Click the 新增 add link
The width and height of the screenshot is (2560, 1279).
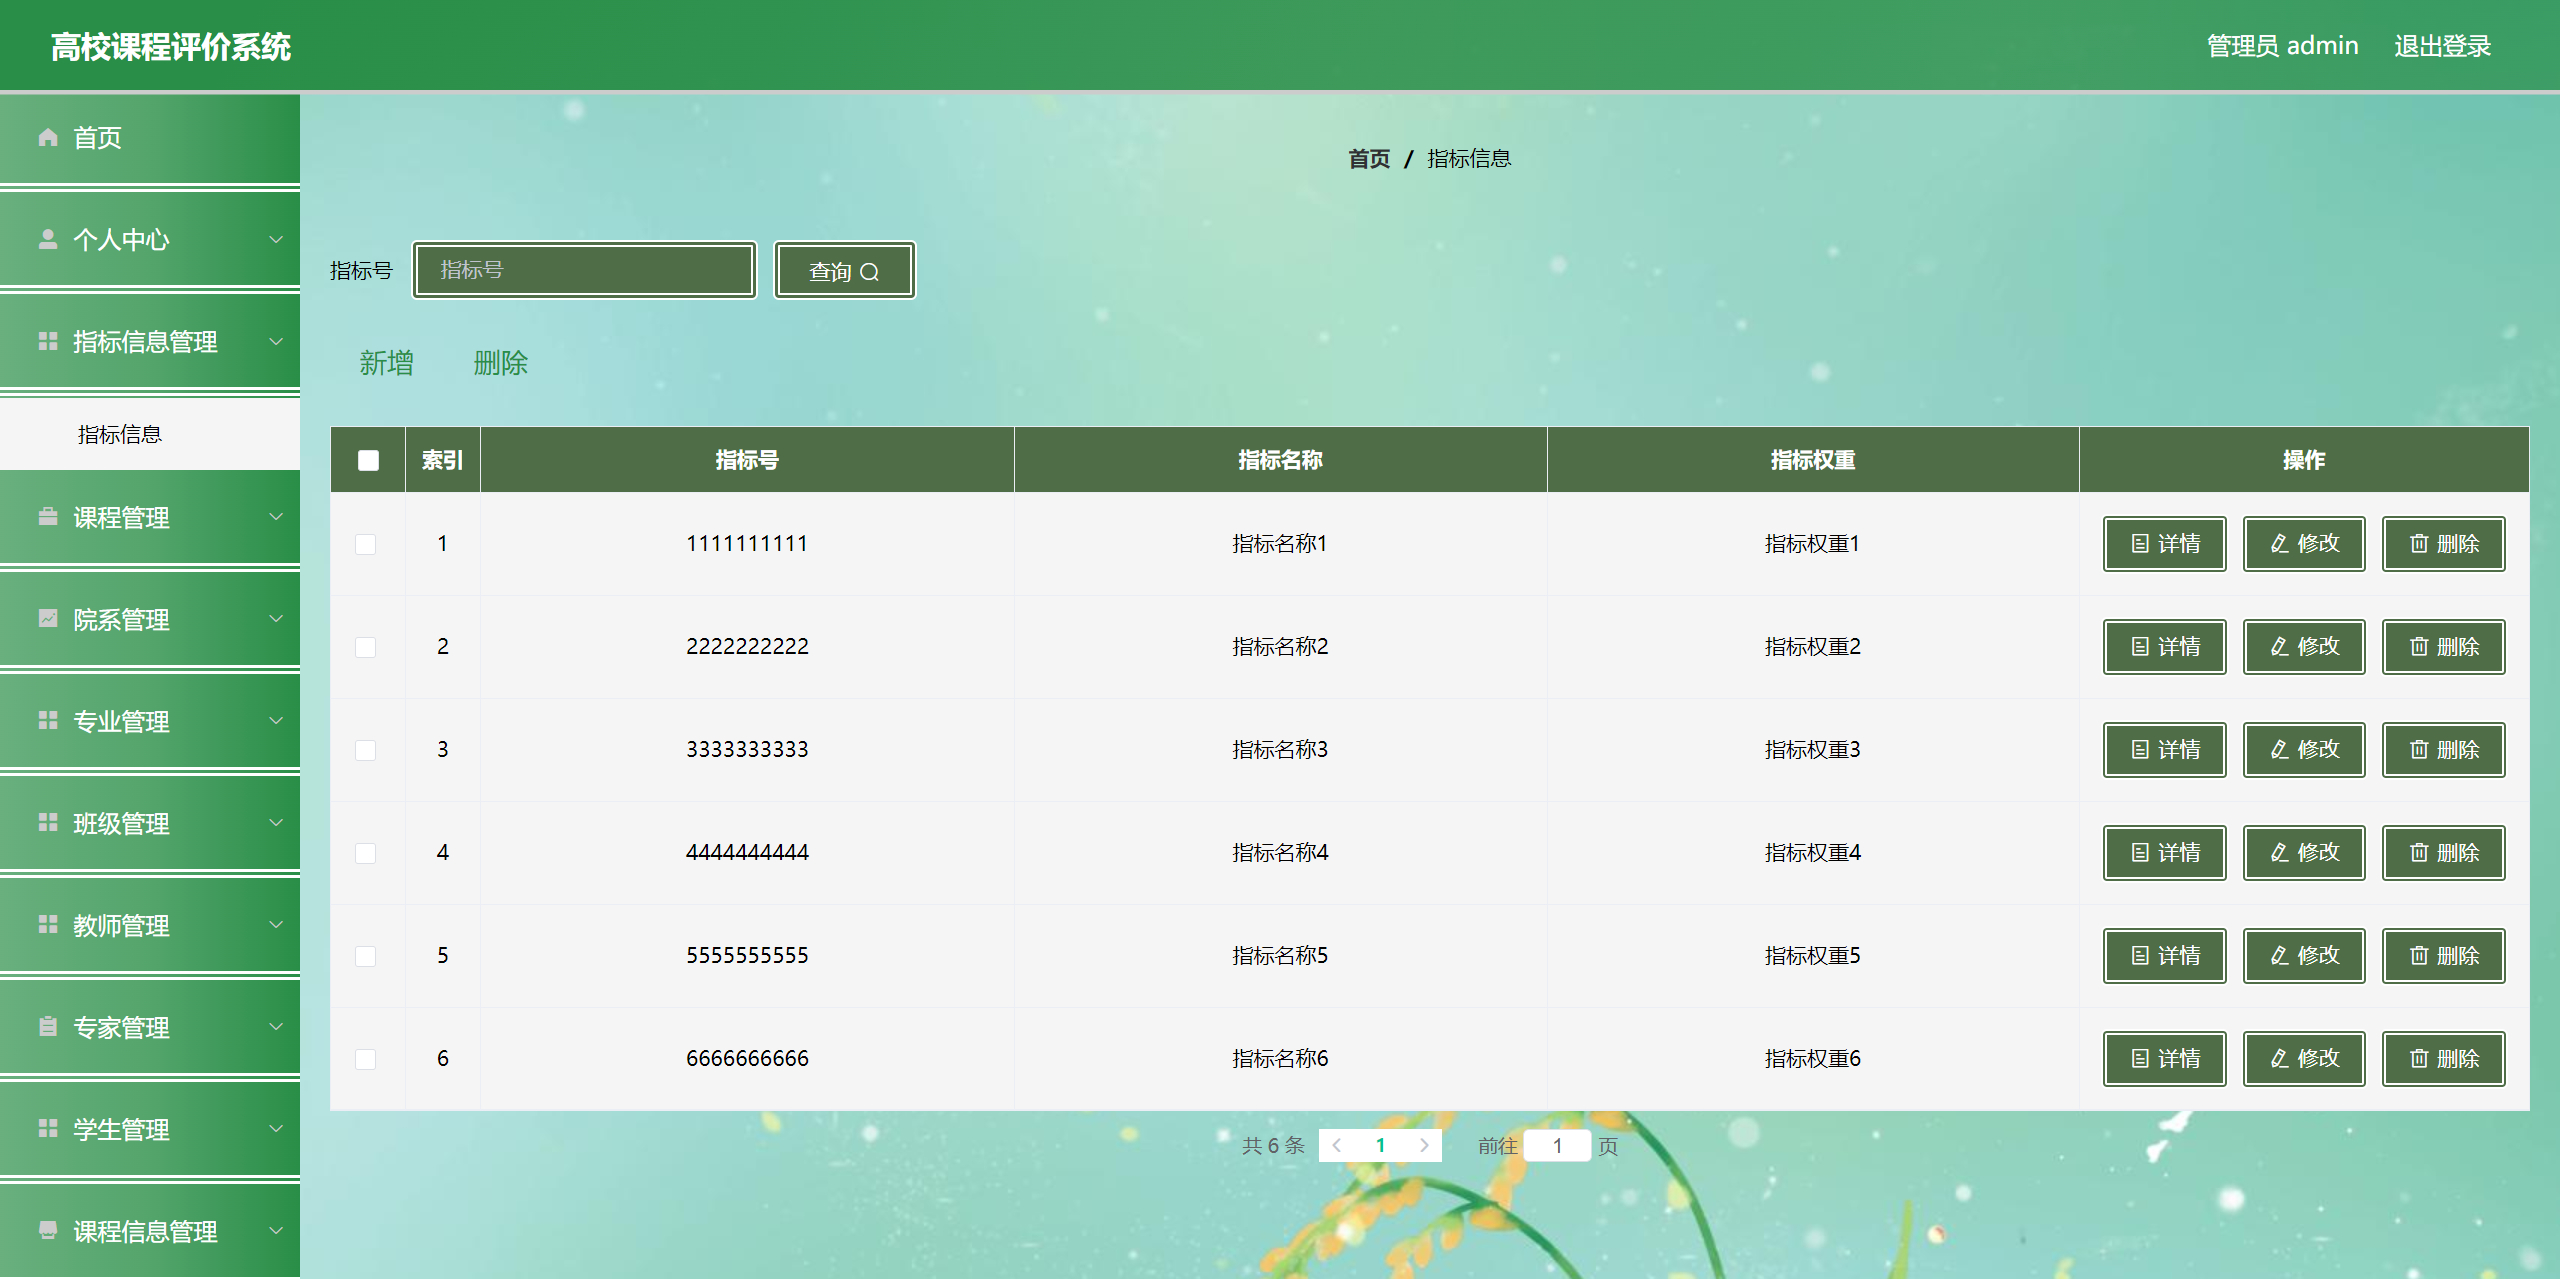tap(386, 363)
